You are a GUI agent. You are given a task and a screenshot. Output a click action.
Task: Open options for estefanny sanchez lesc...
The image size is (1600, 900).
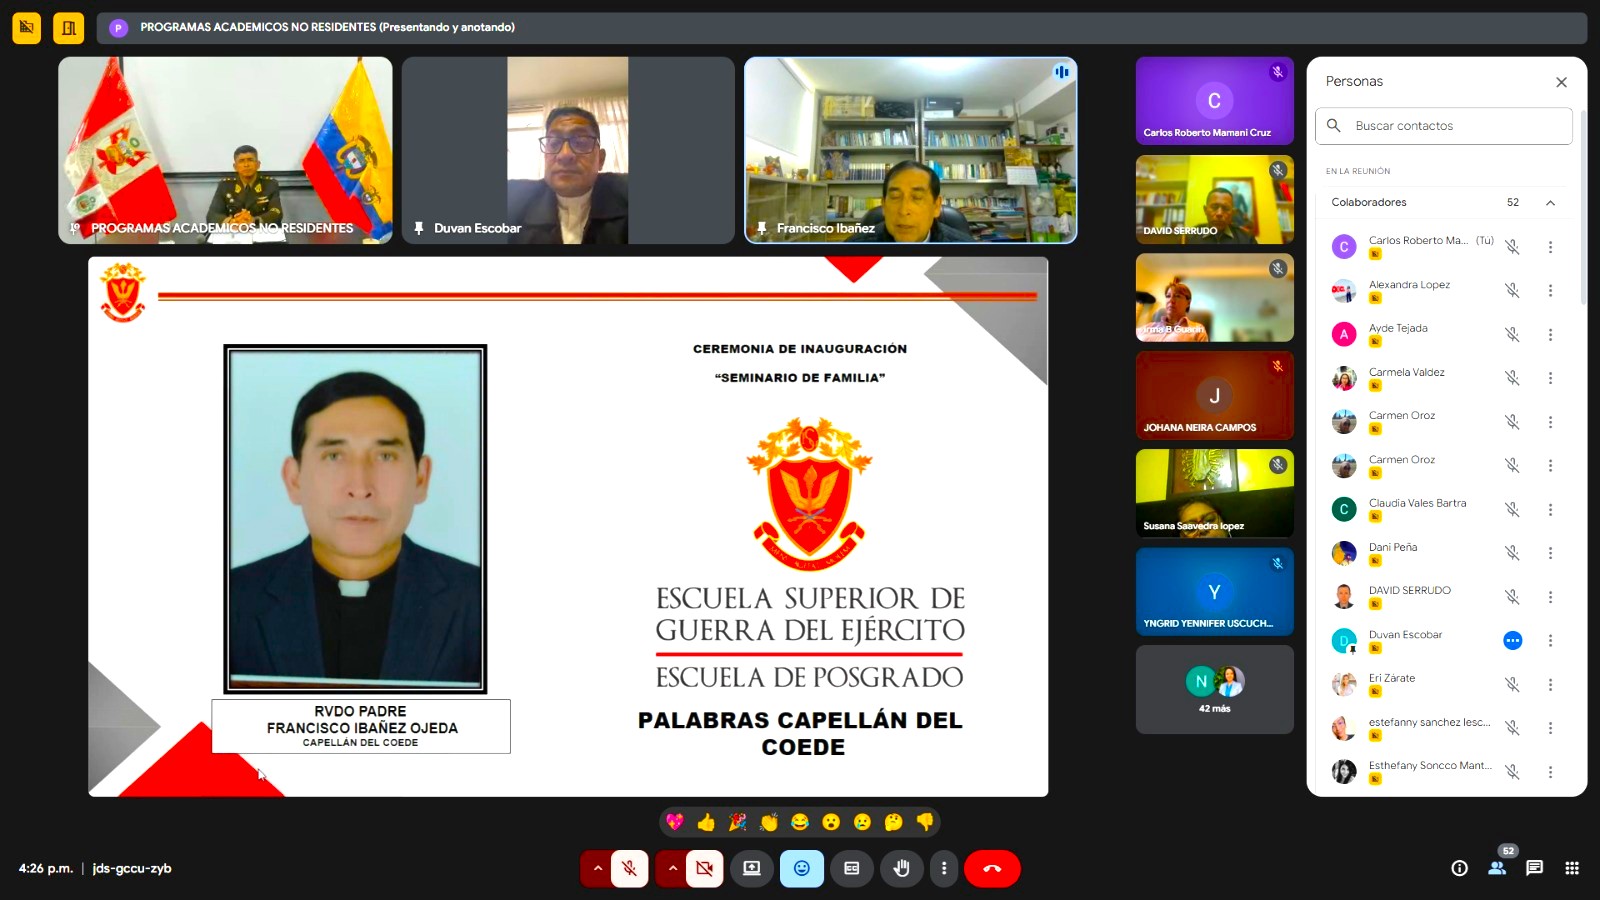point(1550,728)
